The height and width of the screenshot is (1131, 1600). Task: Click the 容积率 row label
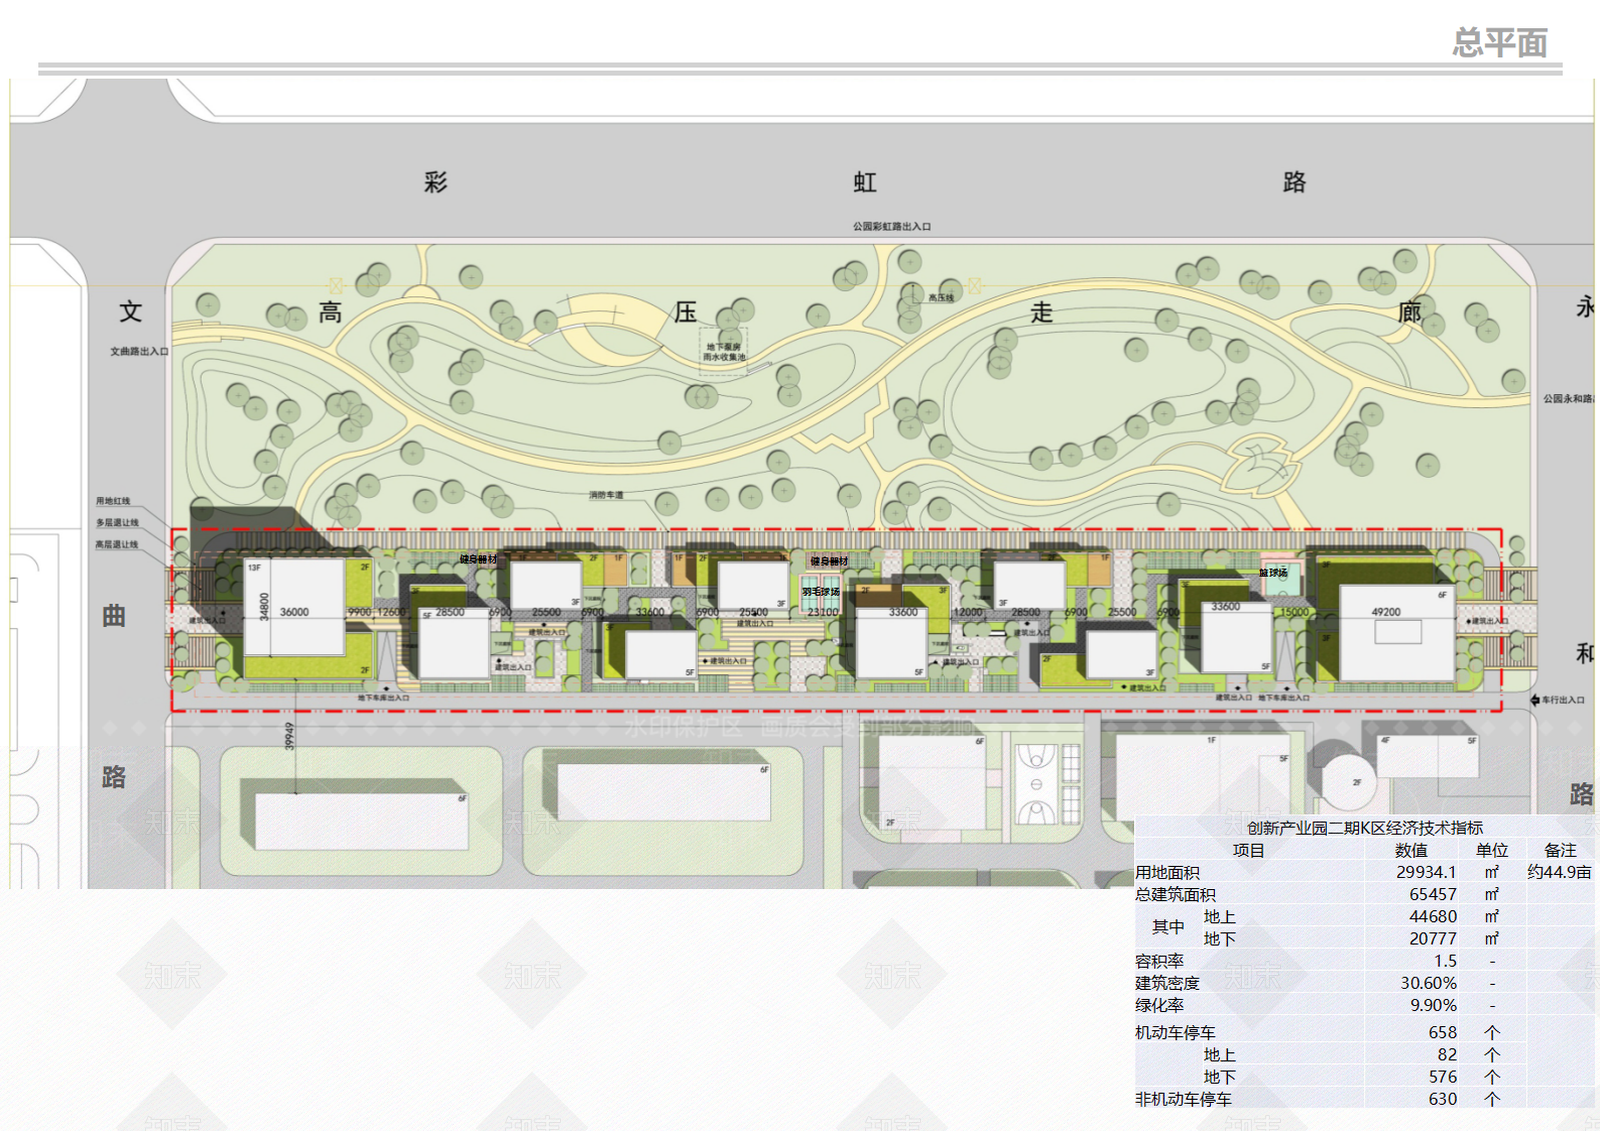click(1159, 961)
